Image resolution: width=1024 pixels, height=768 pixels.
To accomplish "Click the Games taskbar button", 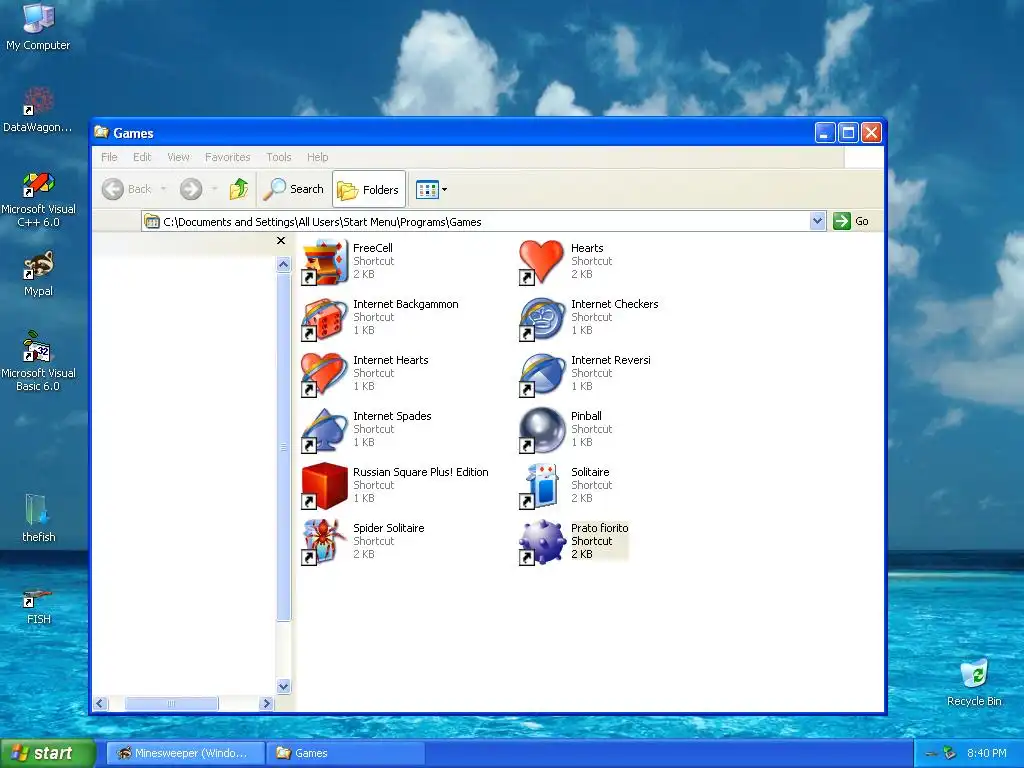I will coord(345,754).
